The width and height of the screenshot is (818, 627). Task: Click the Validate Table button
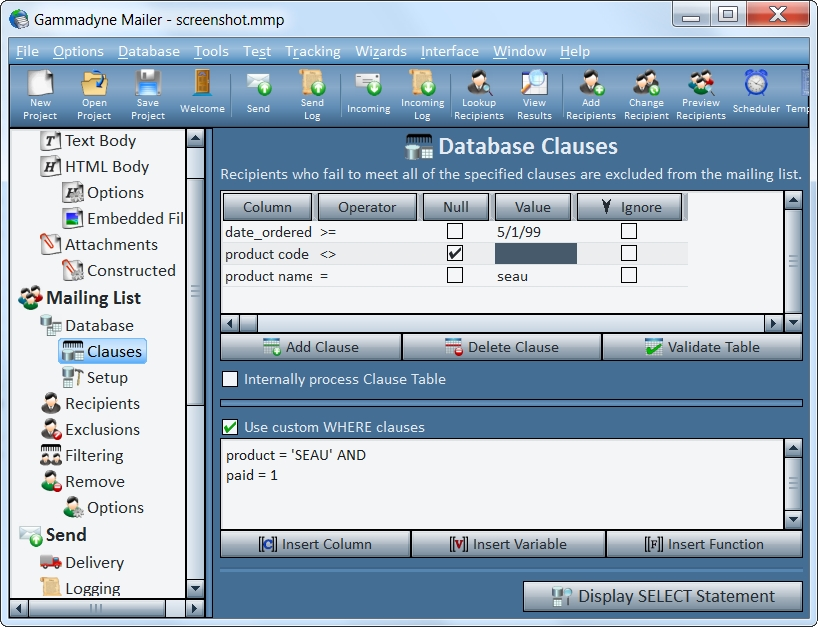coord(702,347)
